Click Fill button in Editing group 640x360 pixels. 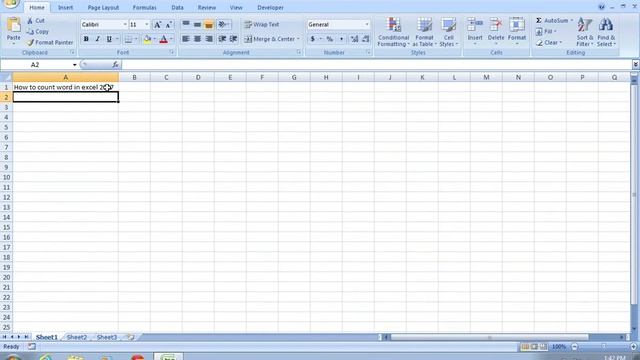[546, 31]
